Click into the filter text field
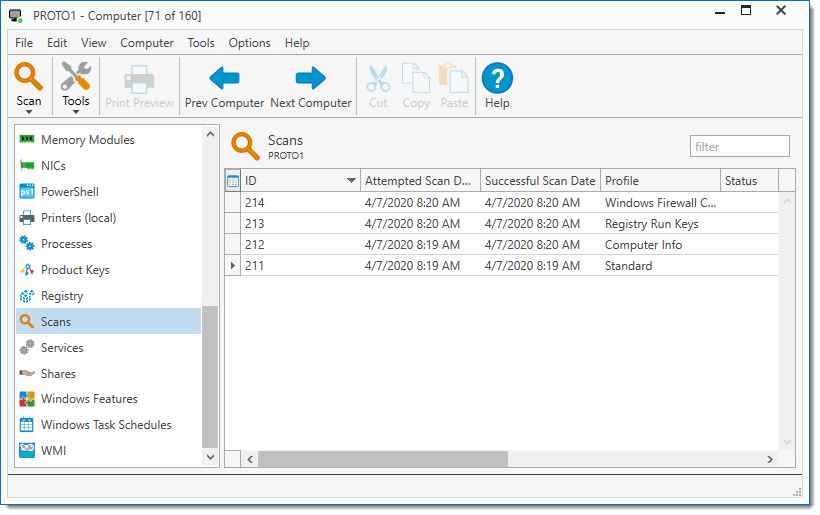The image size is (820, 515). (739, 147)
